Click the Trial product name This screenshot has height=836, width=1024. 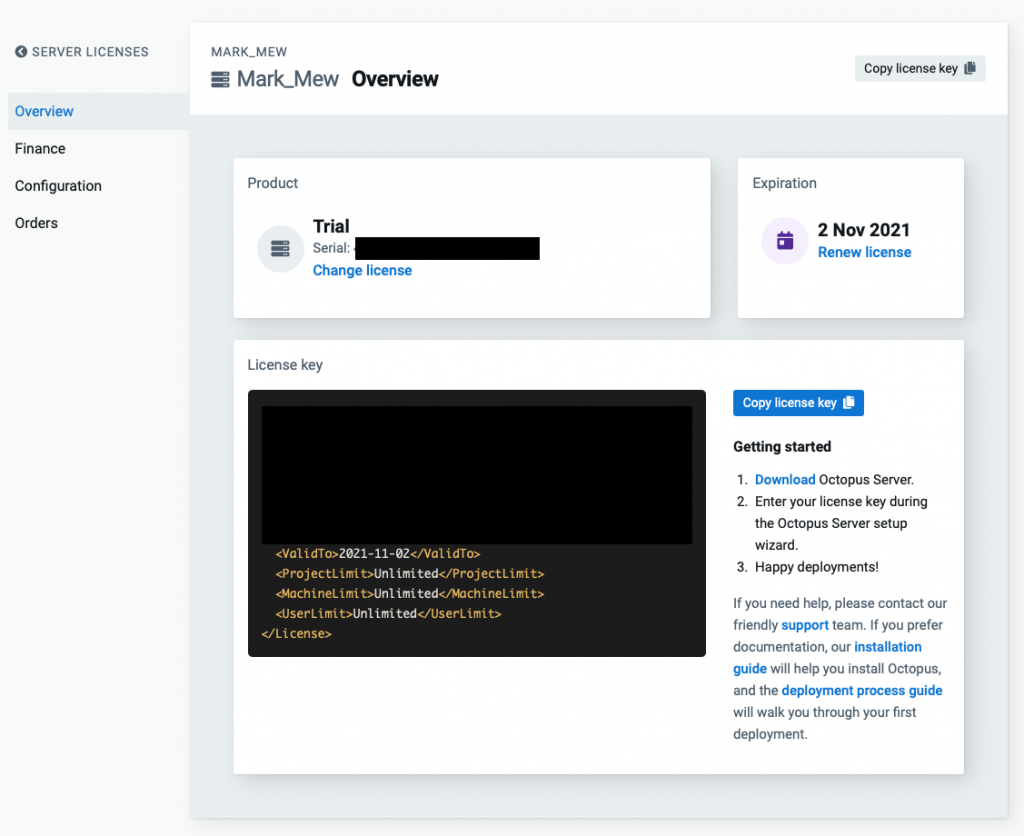[331, 226]
